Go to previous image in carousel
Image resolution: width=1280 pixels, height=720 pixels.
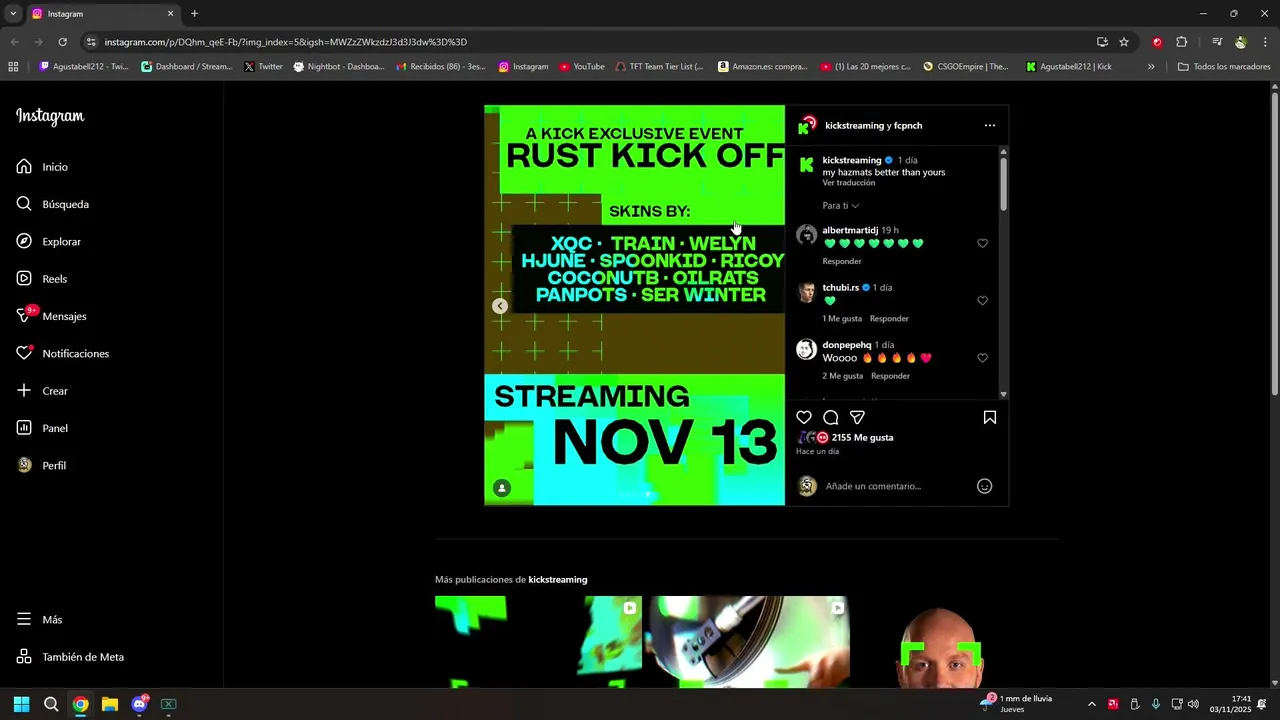point(500,306)
